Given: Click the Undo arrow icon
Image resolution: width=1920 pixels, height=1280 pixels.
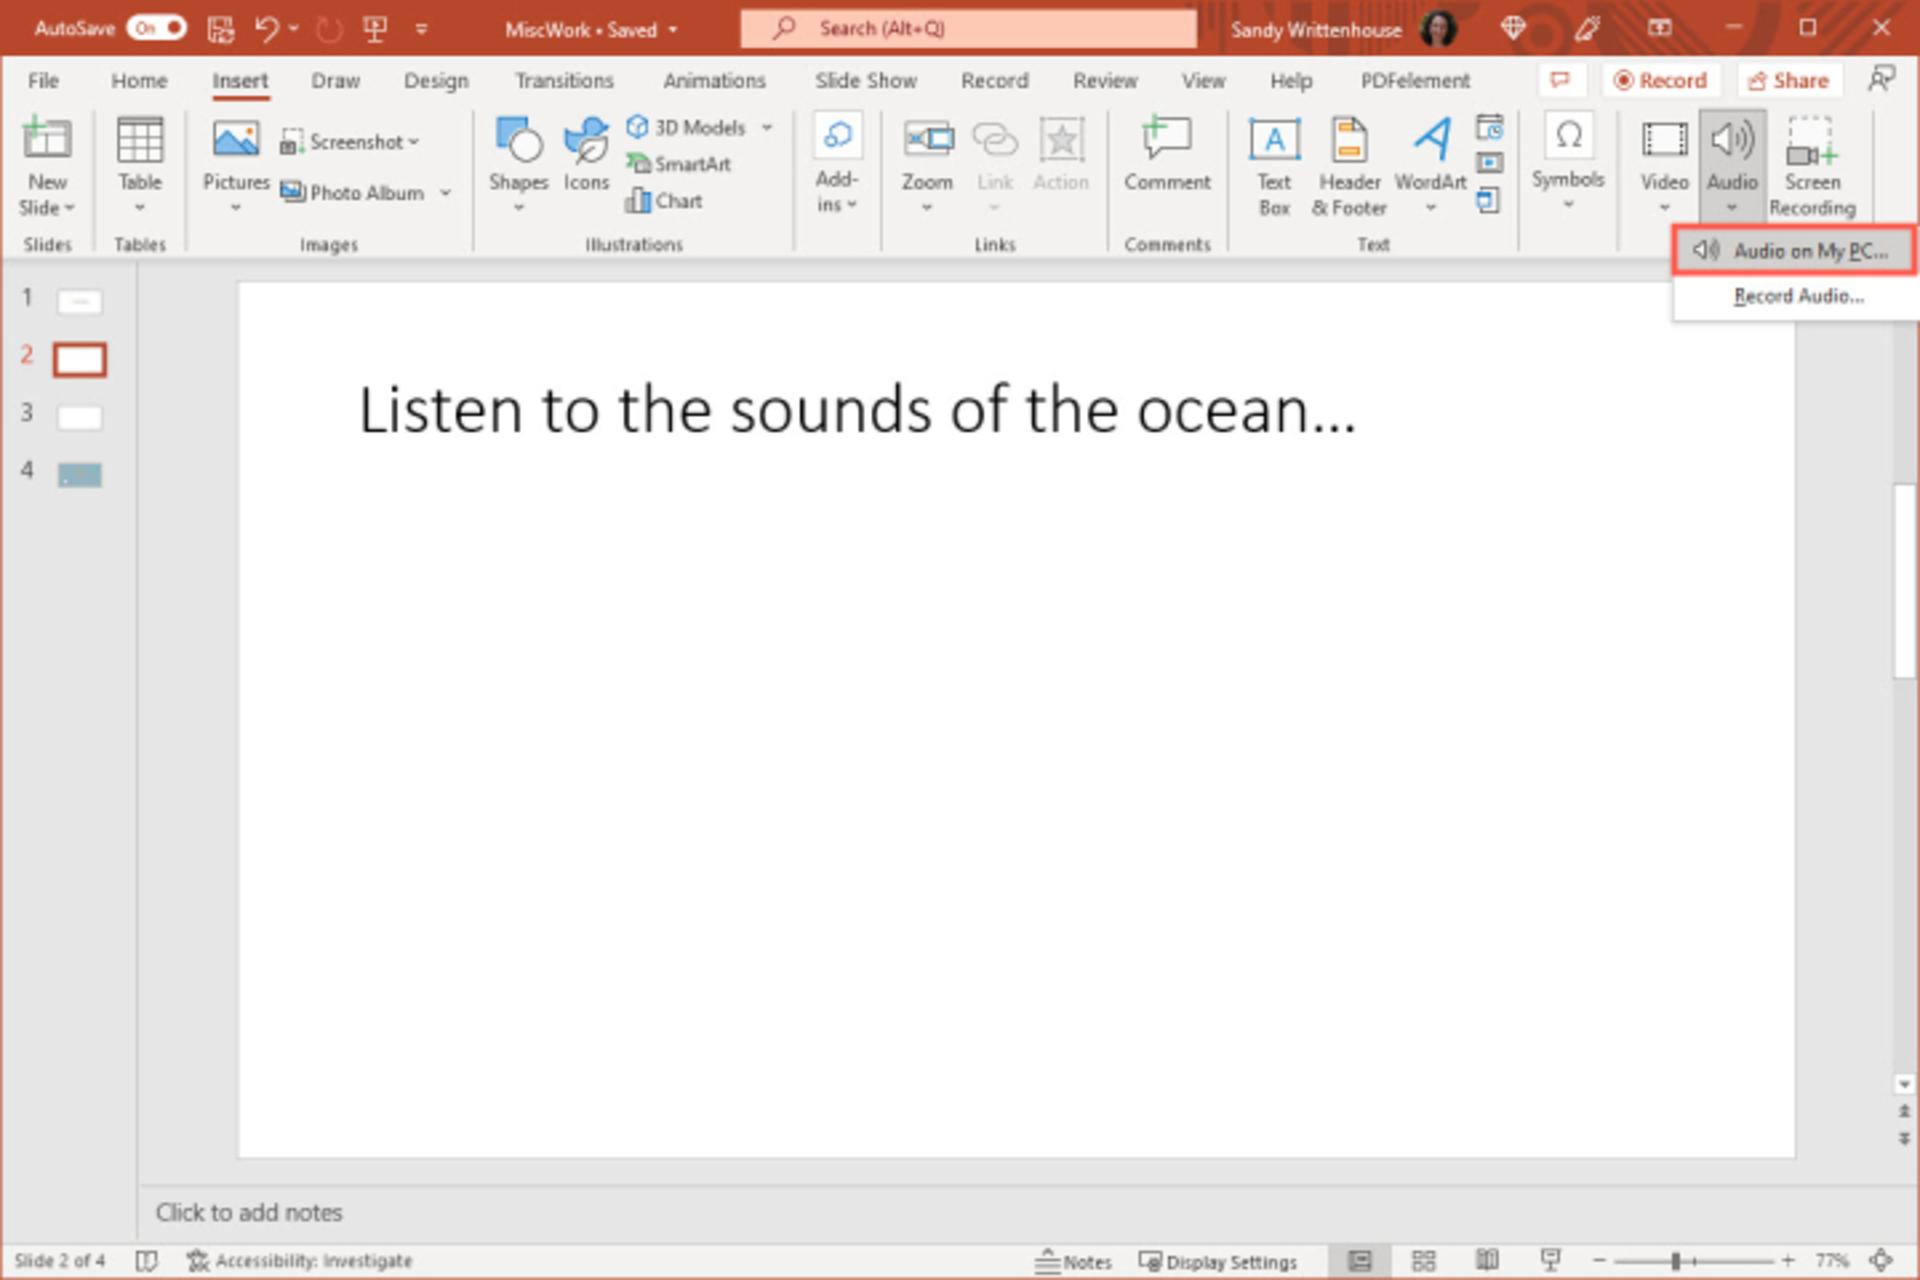Looking at the screenshot, I should 267,29.
